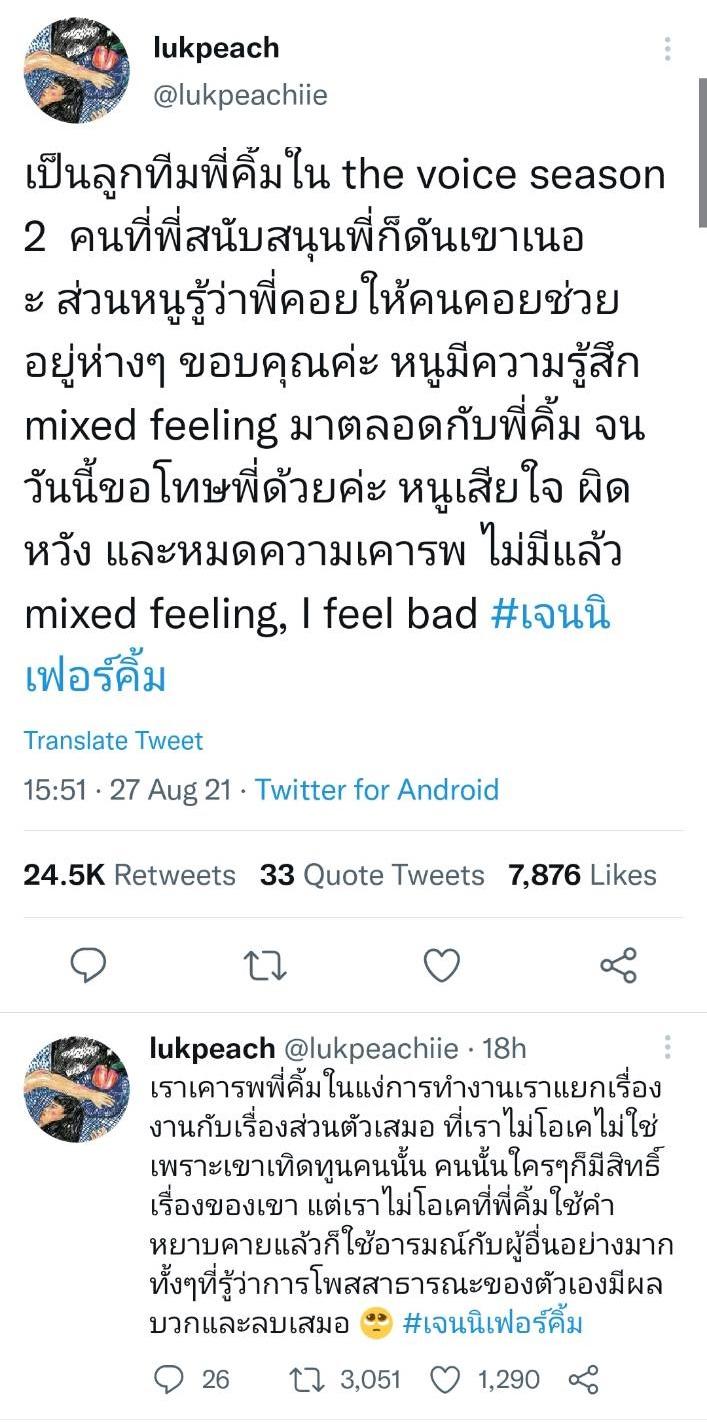
Task: Open the hashtag #เจนนิเฟอร์คิ้ม in the reply tweet
Action: coord(493,1324)
